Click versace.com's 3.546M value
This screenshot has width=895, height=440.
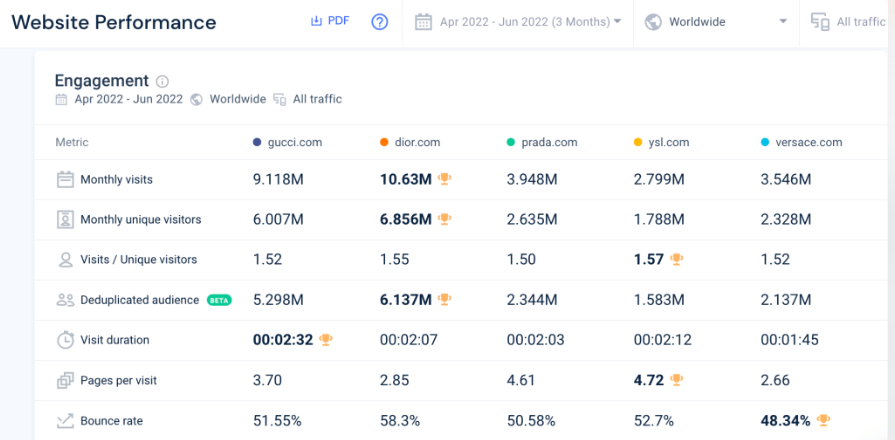(x=786, y=180)
